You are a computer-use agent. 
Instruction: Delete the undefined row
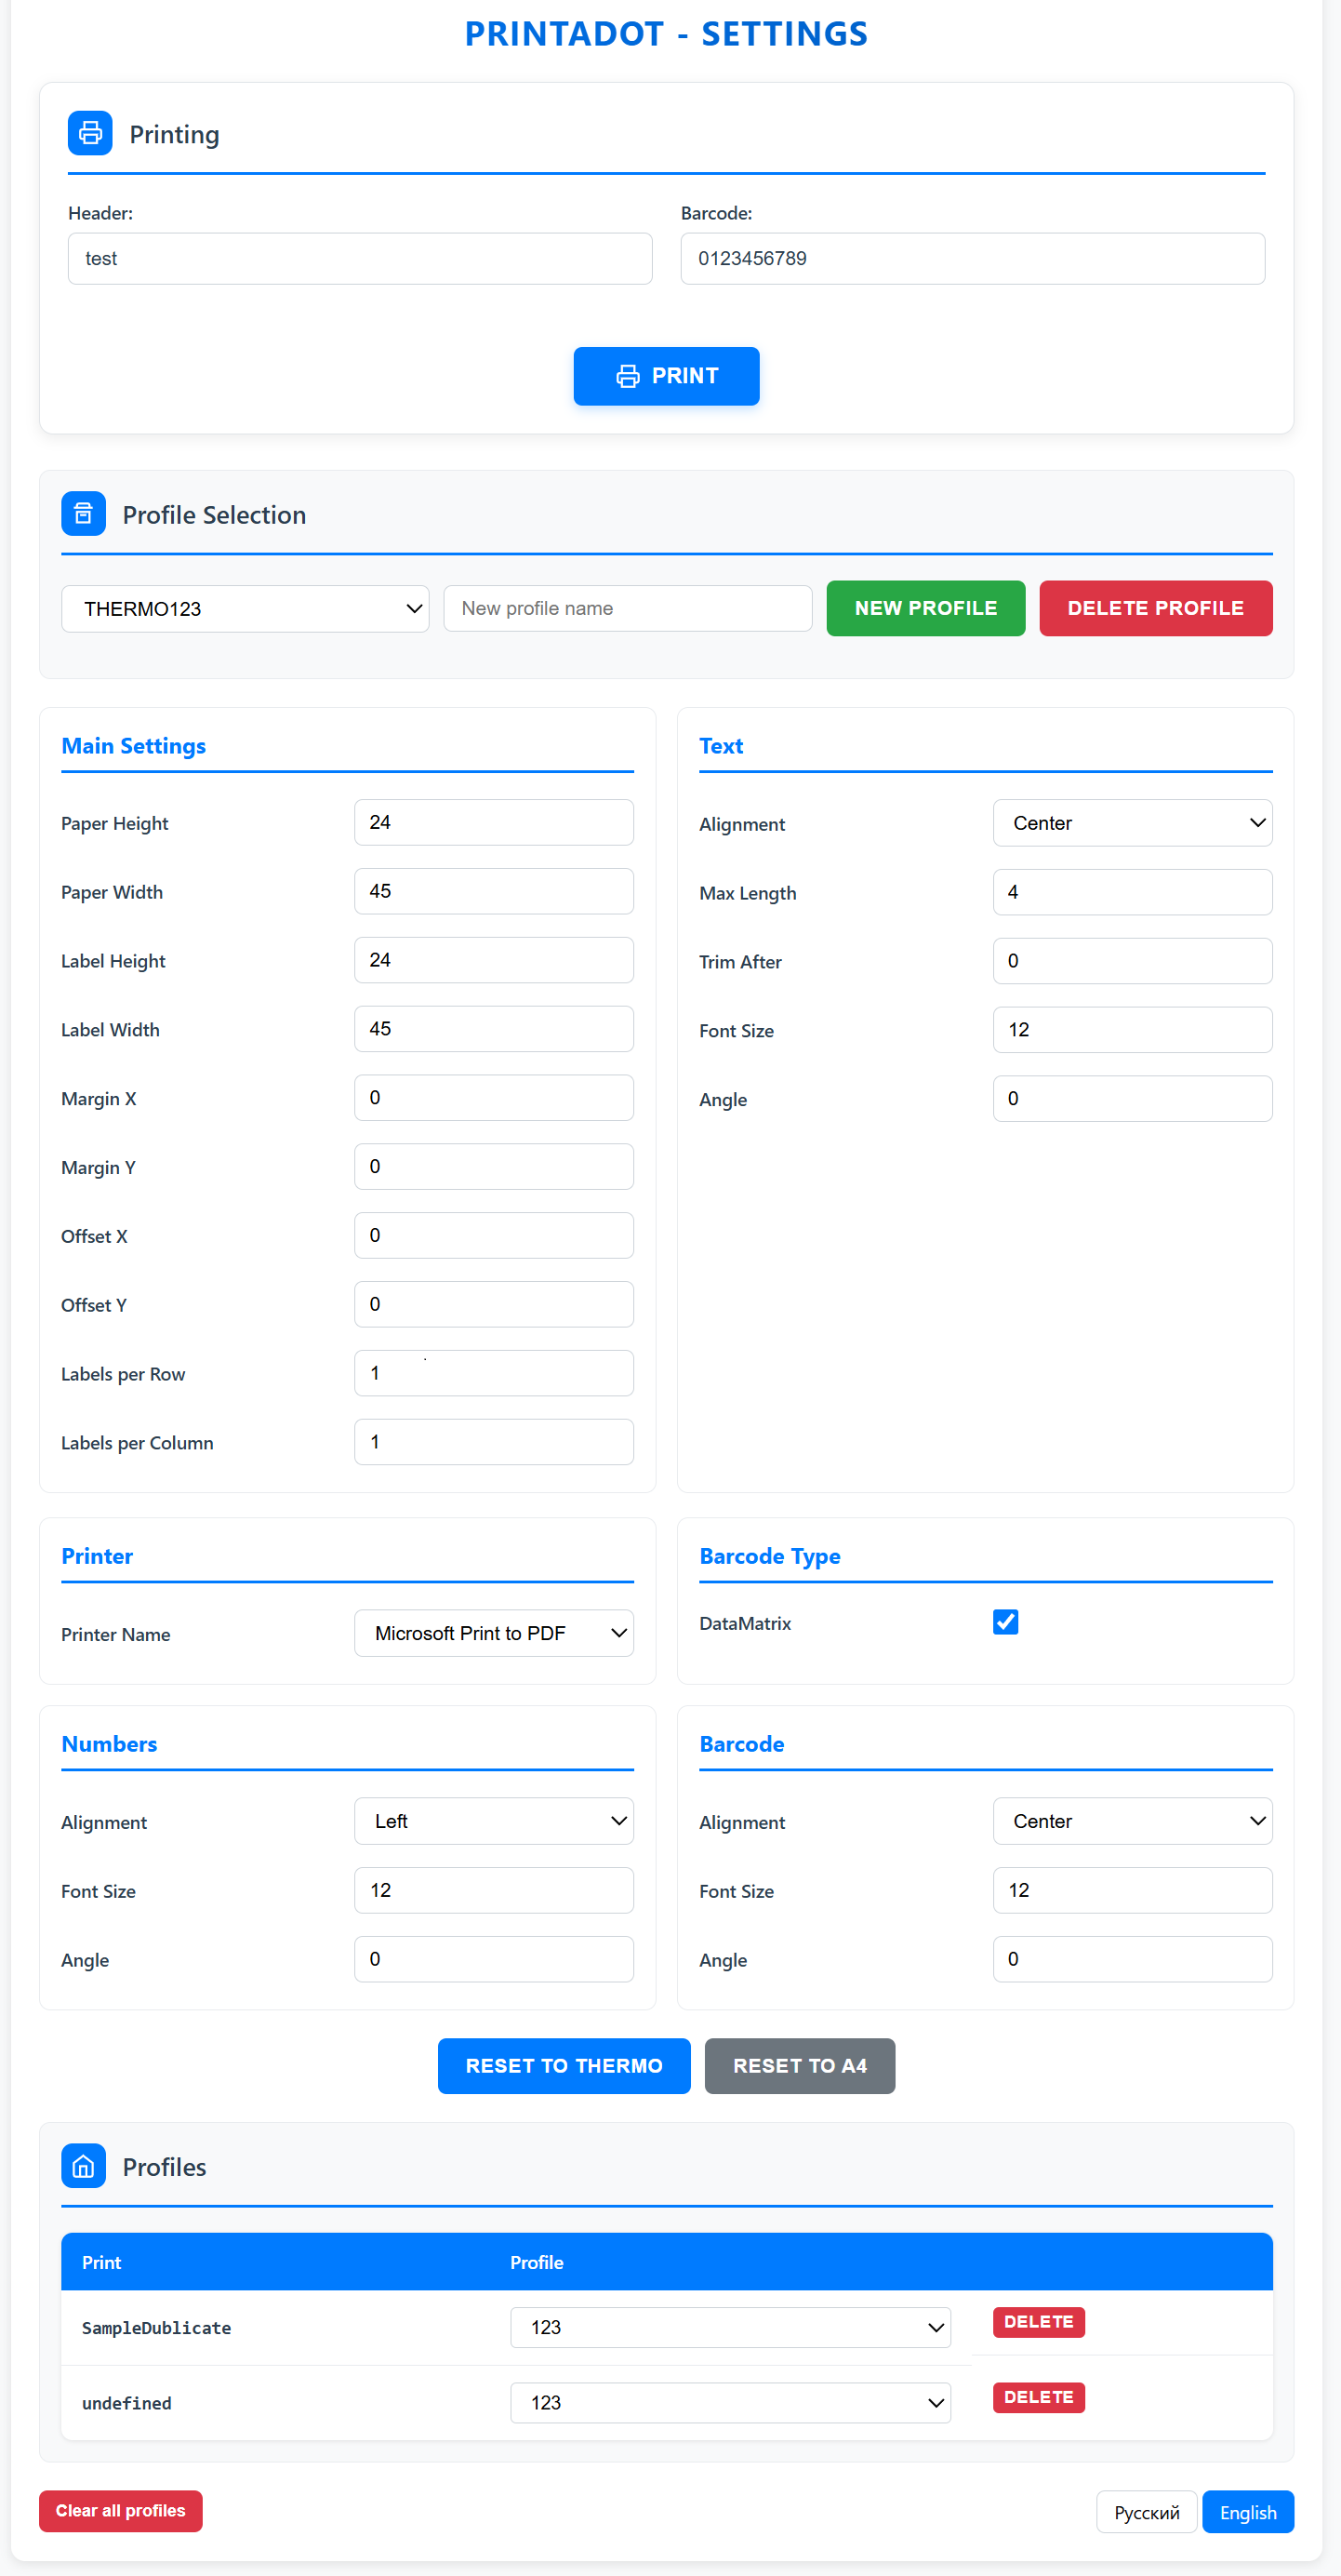click(x=1038, y=2397)
